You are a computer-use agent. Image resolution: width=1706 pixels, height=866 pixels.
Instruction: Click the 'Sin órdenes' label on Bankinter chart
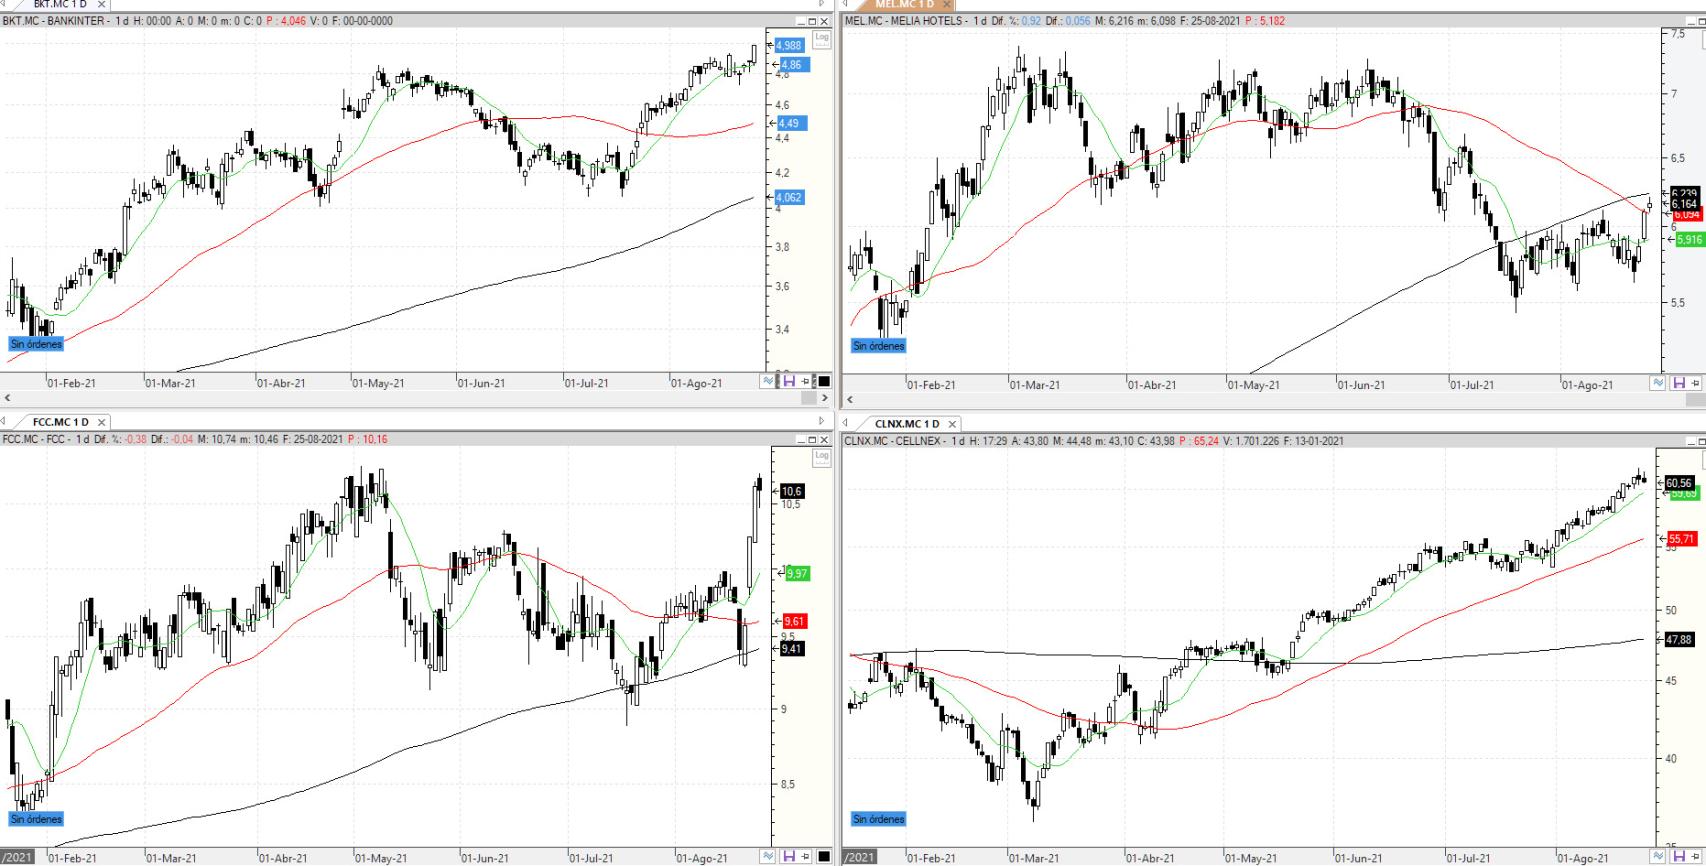point(36,344)
